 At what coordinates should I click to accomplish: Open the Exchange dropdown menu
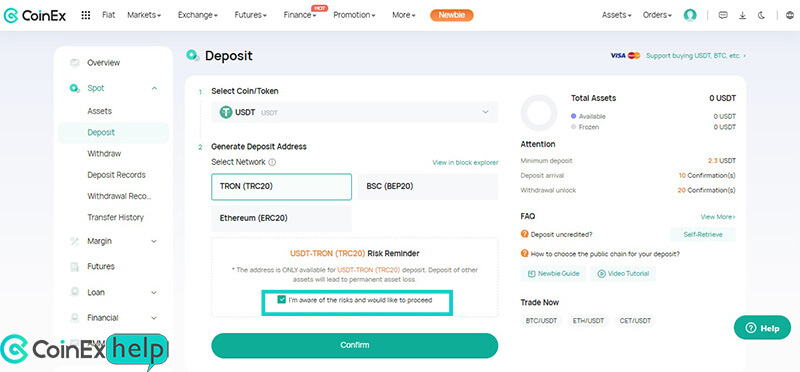(198, 15)
